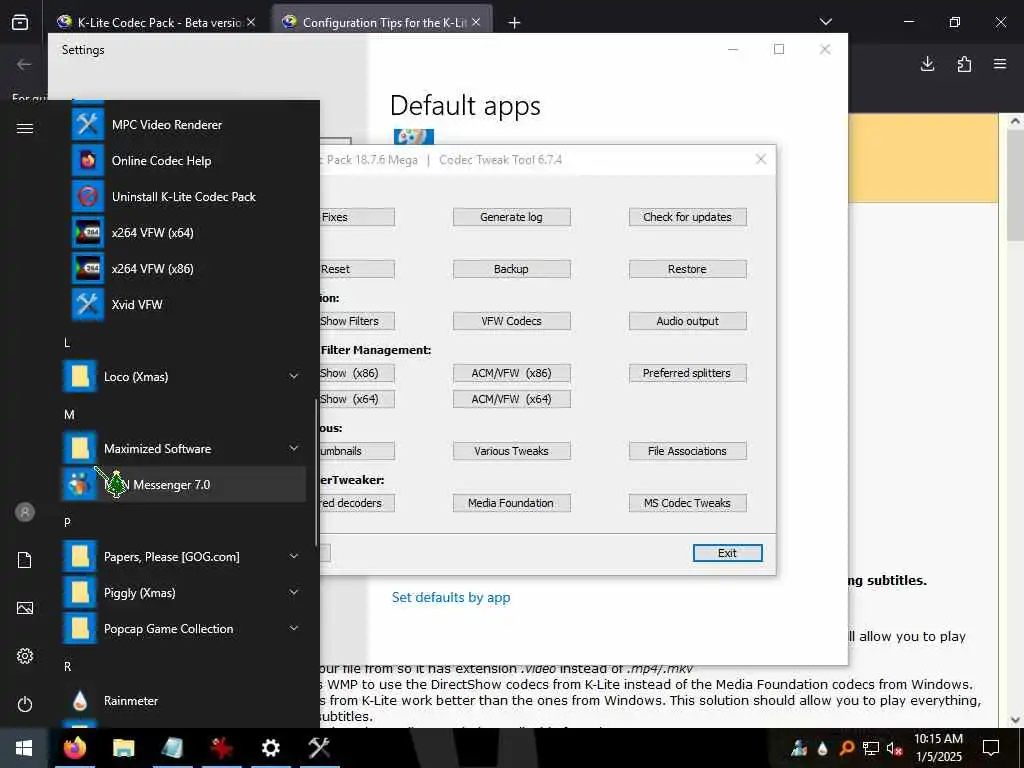Launch Rainmeter from the Start list

coord(184,701)
